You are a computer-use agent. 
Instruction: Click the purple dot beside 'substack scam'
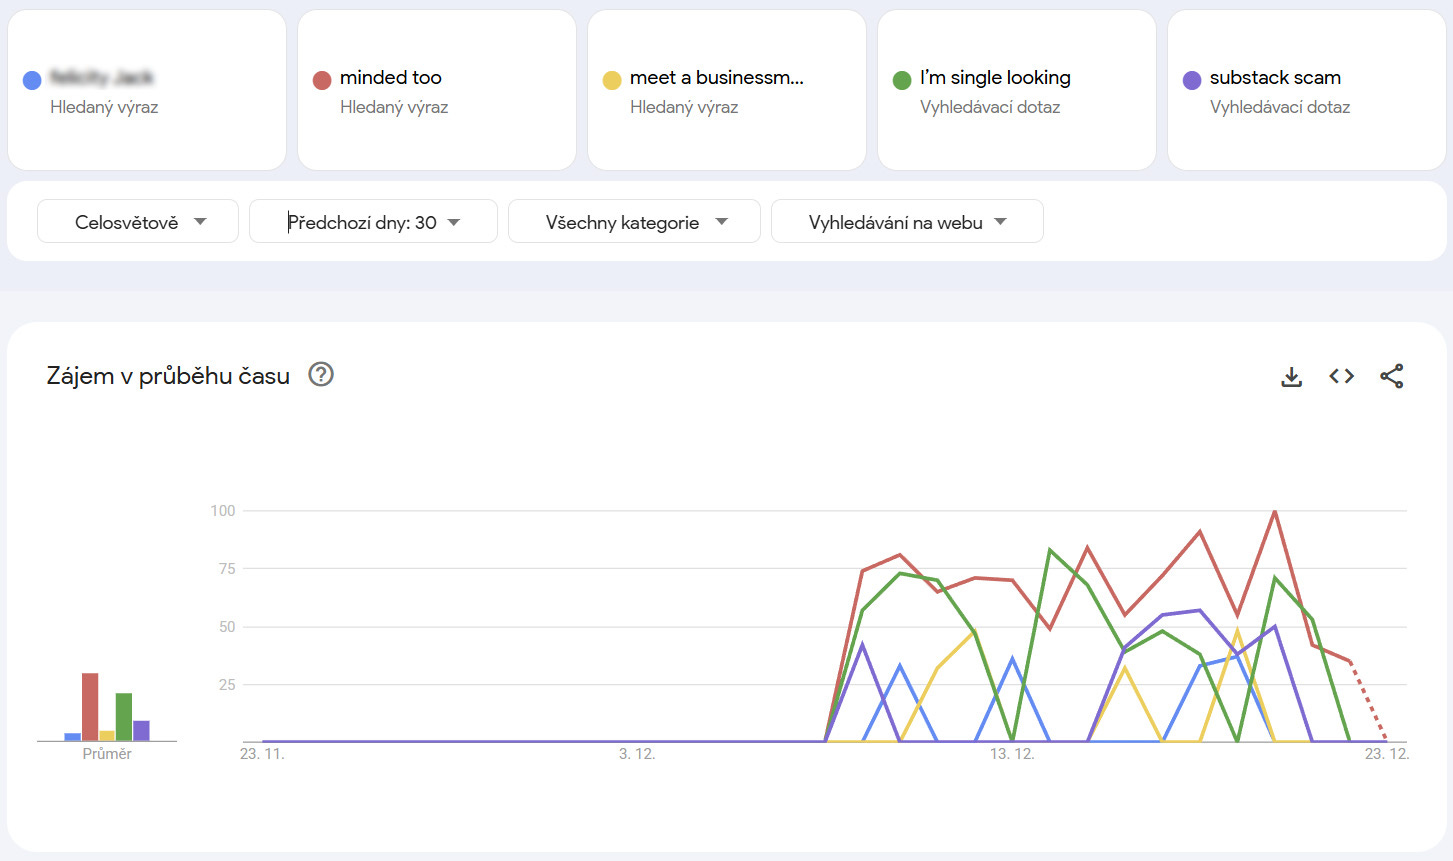tap(1191, 78)
